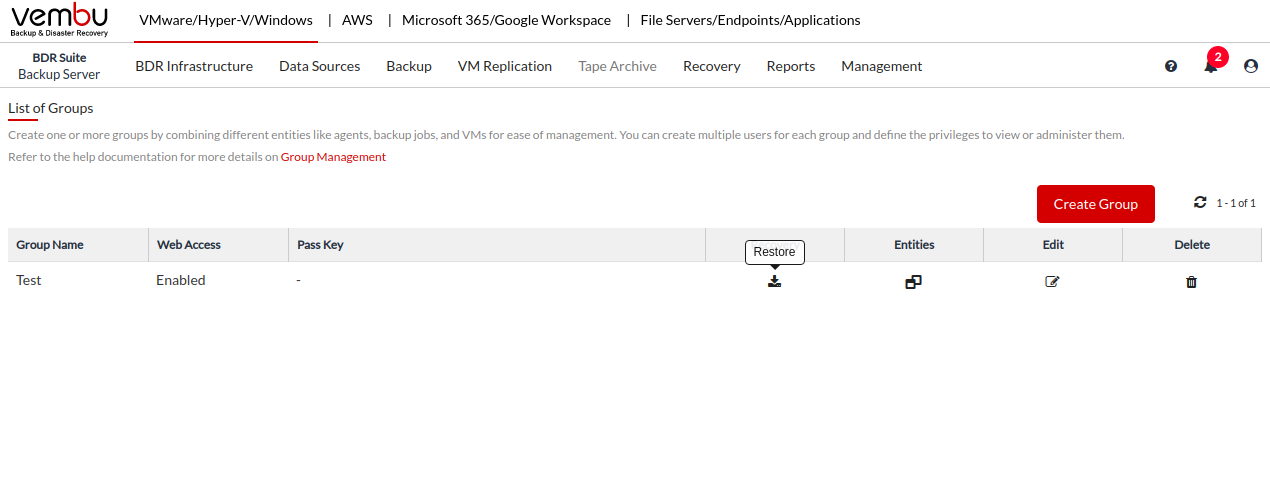Expand the Data Sources menu
The width and height of the screenshot is (1270, 482).
coord(319,66)
